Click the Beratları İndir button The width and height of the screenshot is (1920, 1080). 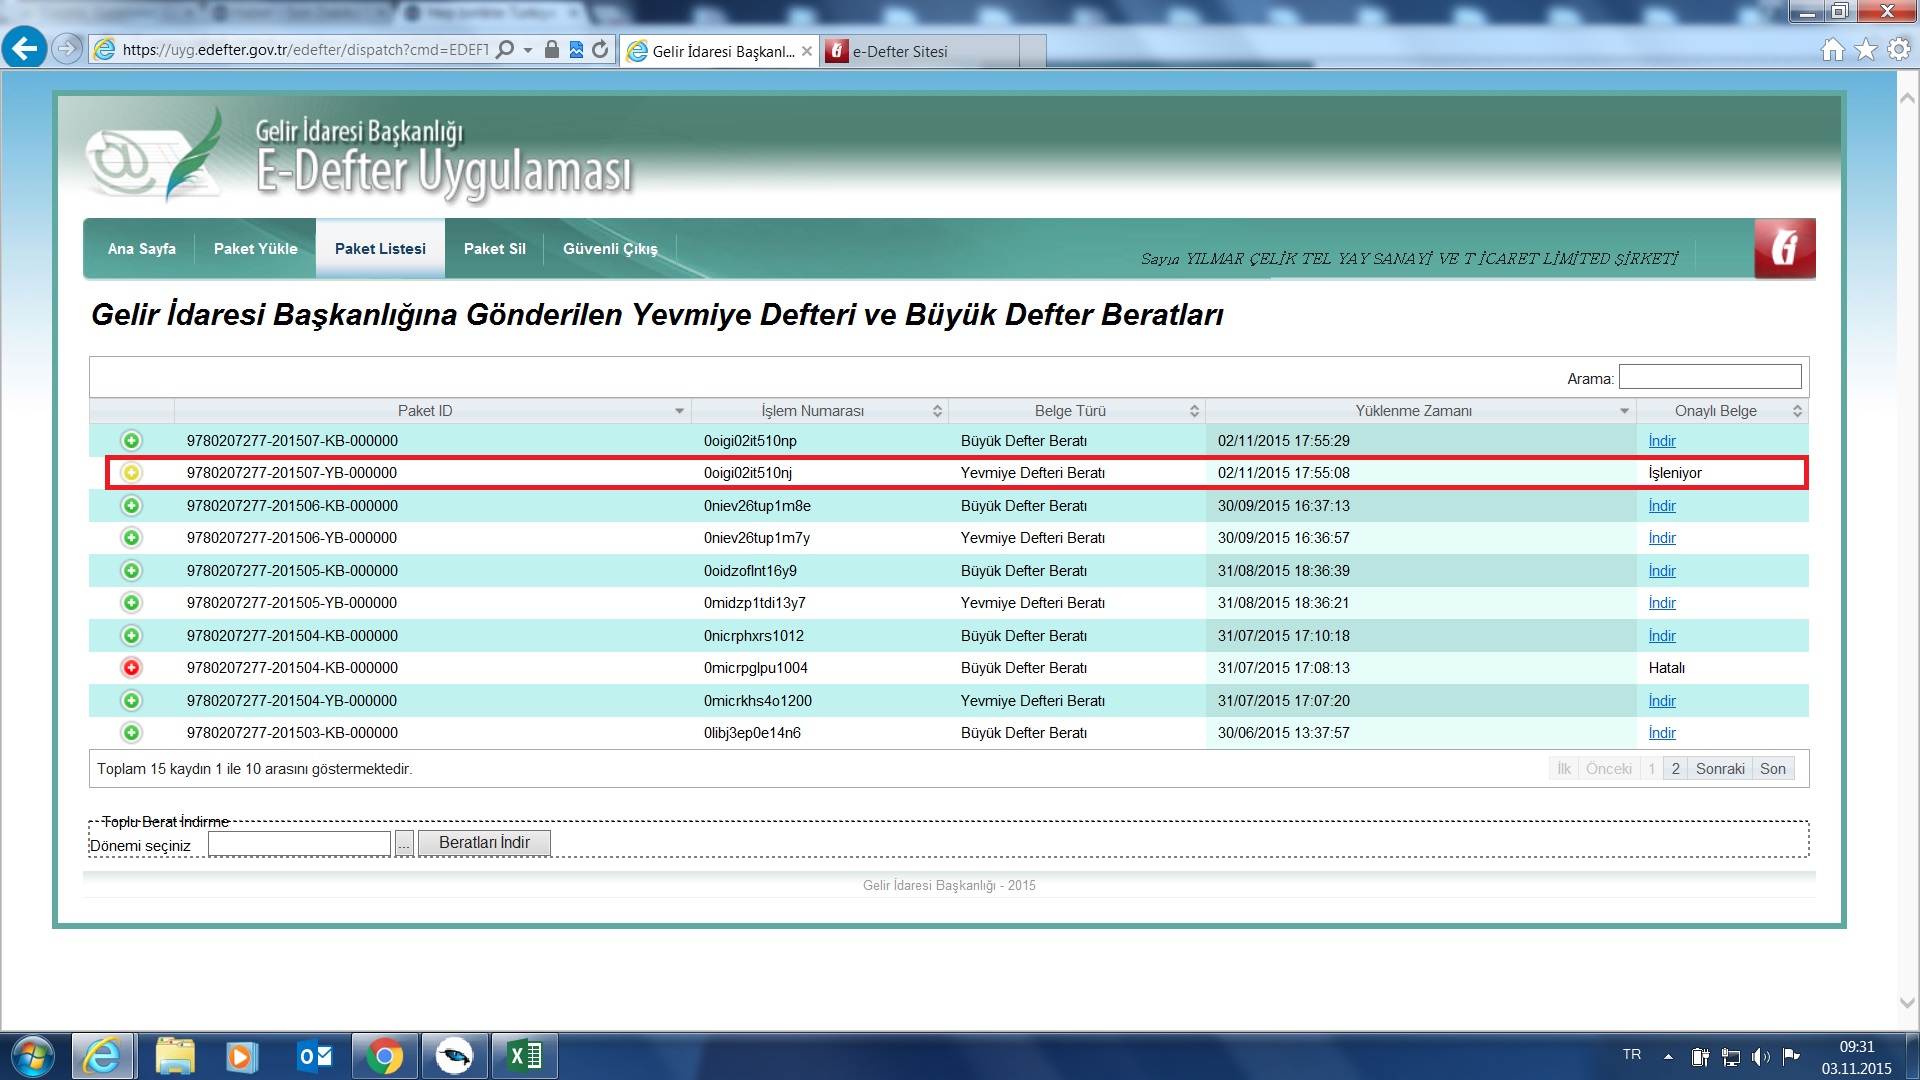(484, 843)
